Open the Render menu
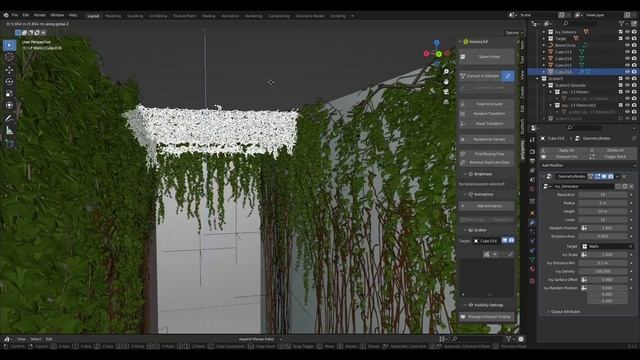640x360 pixels. click(x=40, y=15)
